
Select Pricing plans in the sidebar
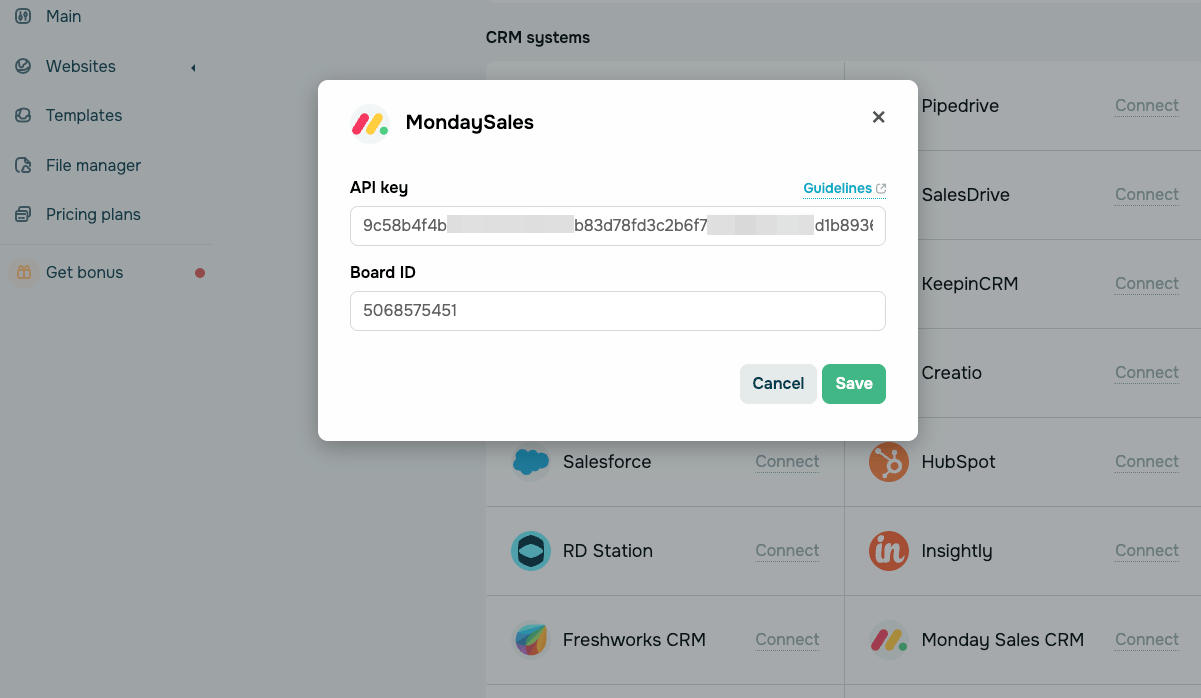point(93,214)
